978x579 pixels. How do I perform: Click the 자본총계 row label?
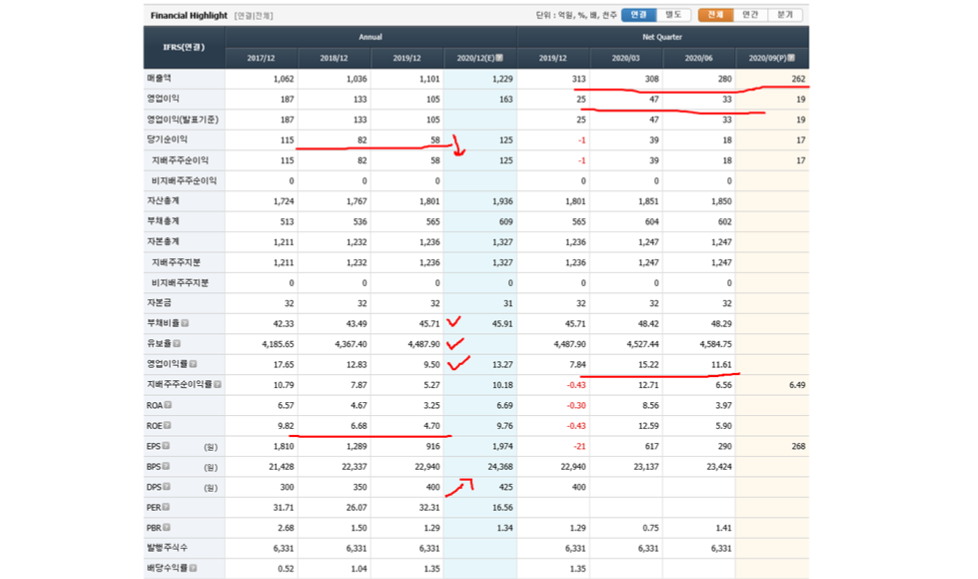click(163, 241)
